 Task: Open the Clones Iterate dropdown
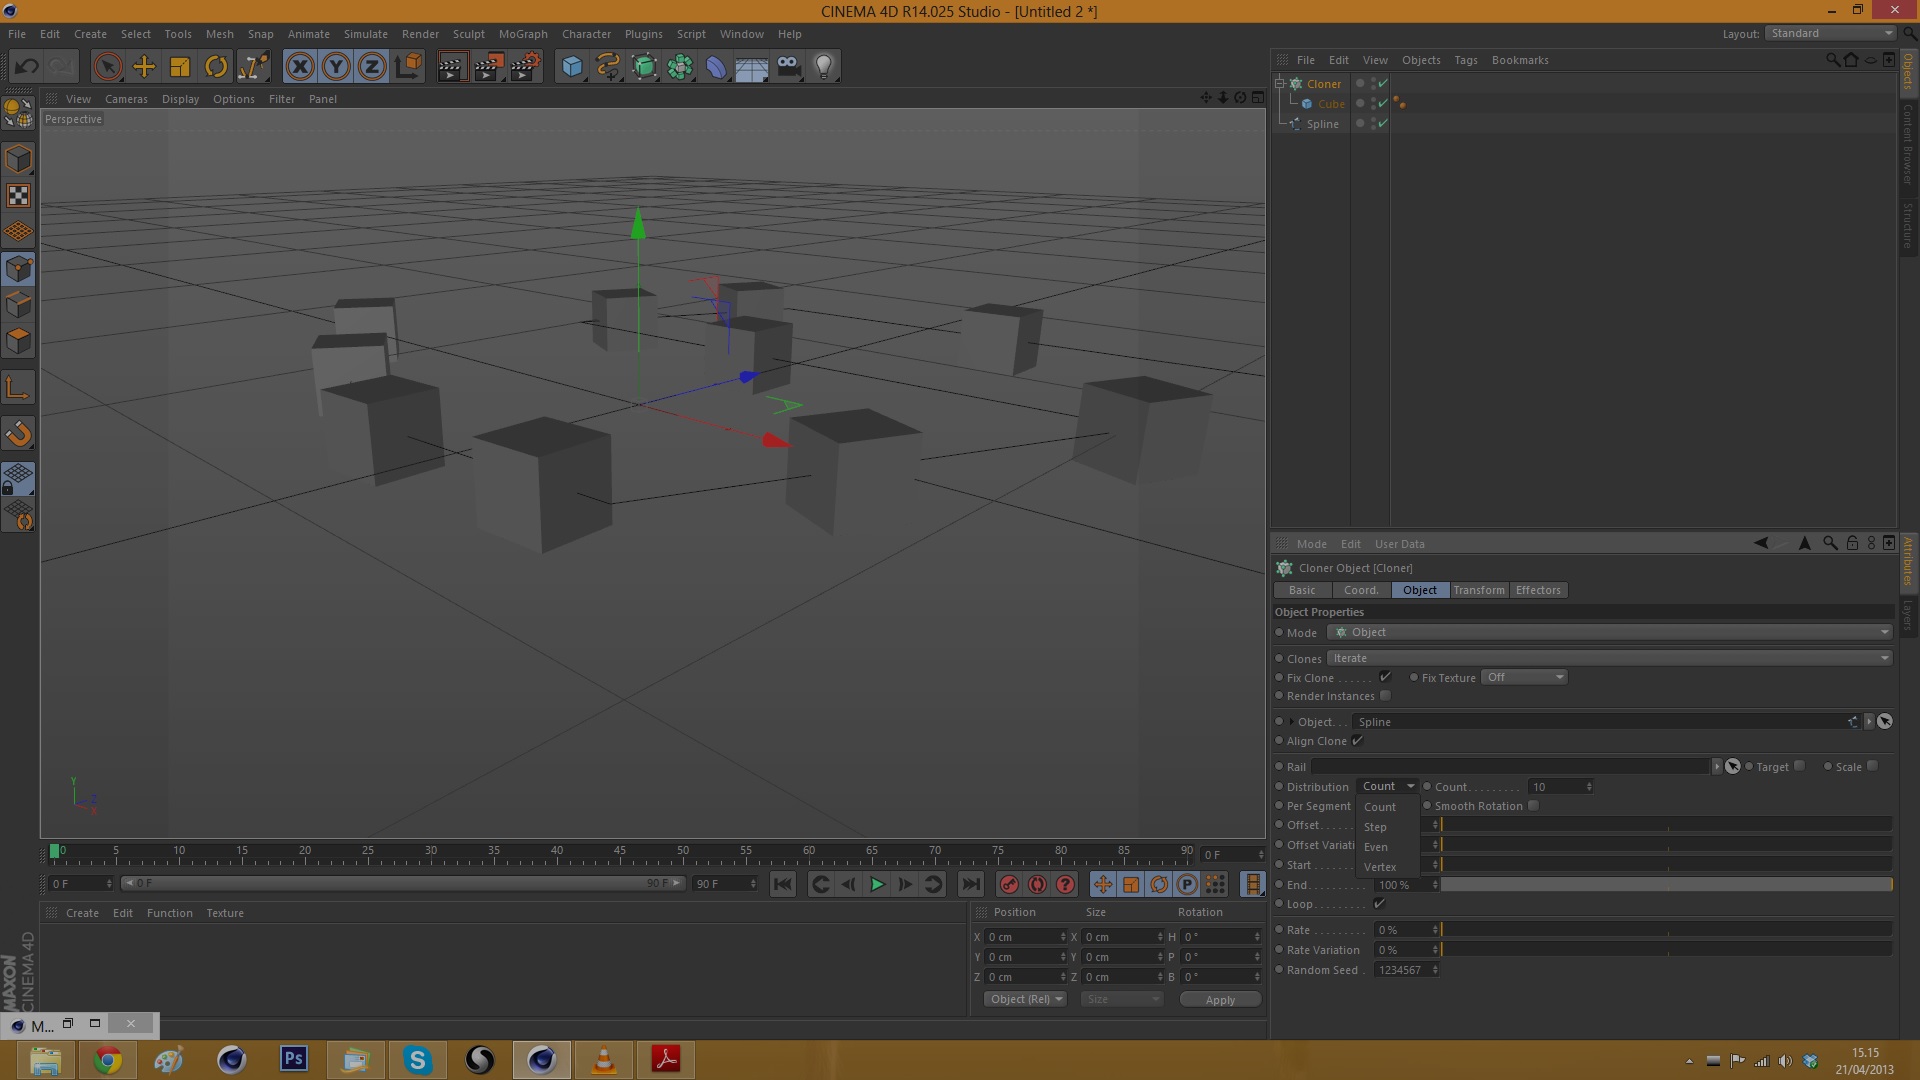pos(1609,658)
